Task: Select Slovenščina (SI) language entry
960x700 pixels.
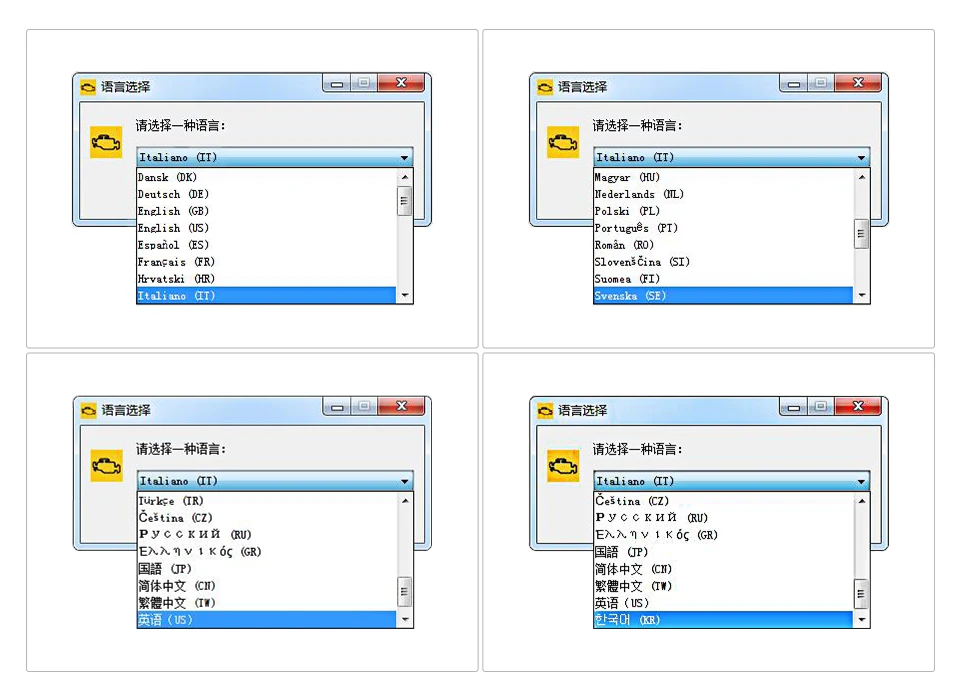Action: [x=724, y=262]
